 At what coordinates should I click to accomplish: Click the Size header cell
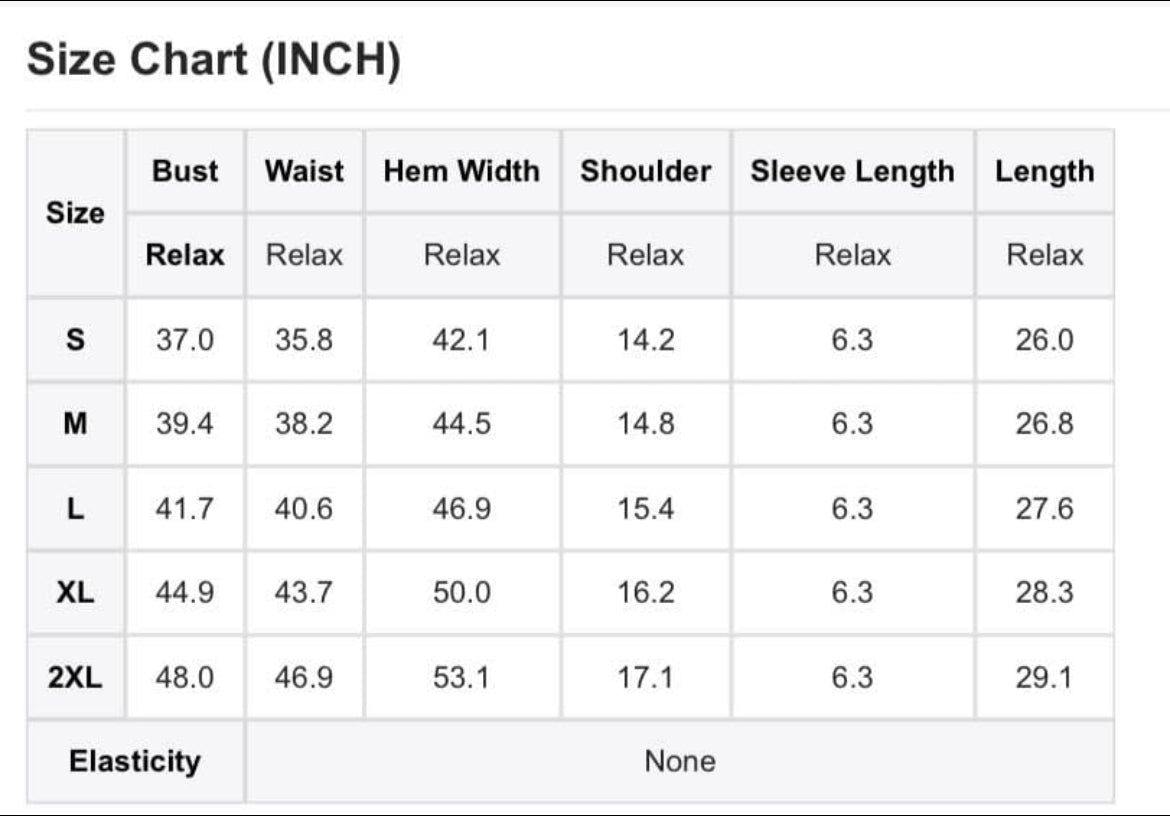click(75, 213)
